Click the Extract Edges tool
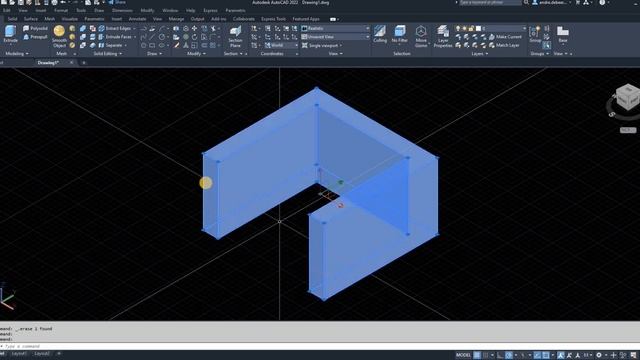 pos(115,29)
